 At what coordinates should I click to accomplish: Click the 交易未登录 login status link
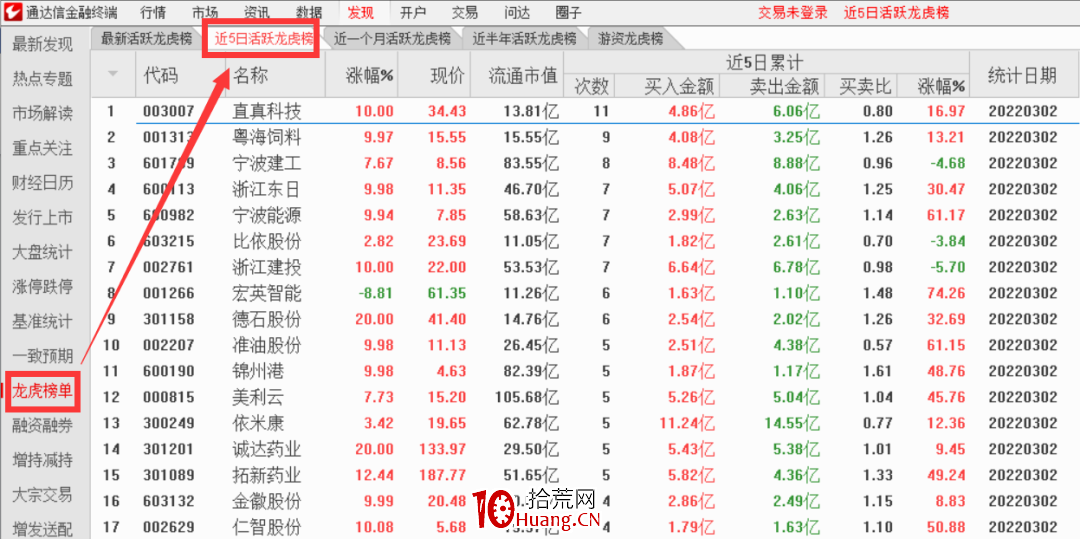(x=793, y=12)
